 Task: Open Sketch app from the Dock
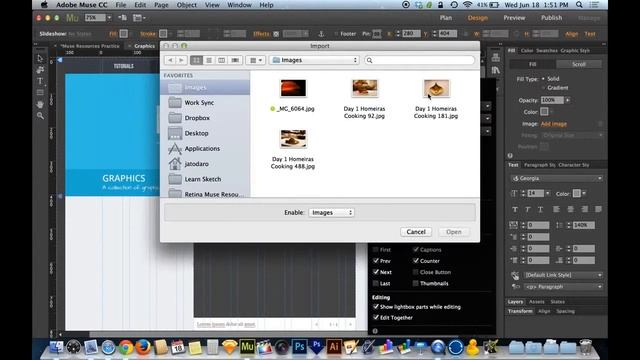pos(230,347)
